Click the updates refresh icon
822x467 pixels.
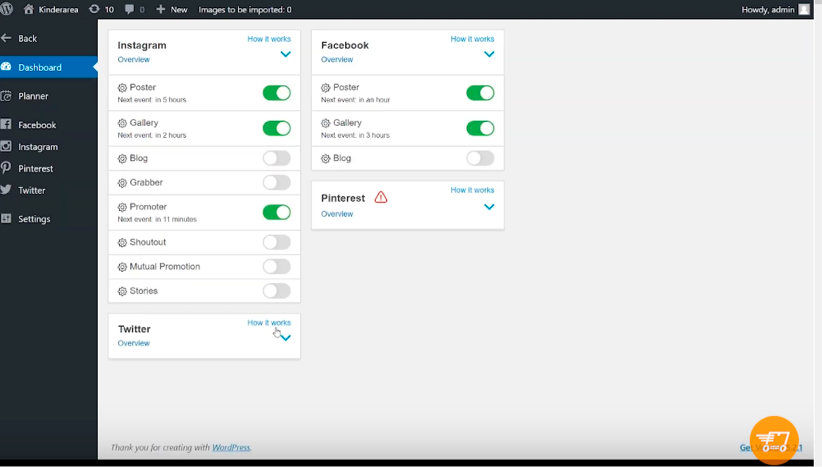(94, 9)
